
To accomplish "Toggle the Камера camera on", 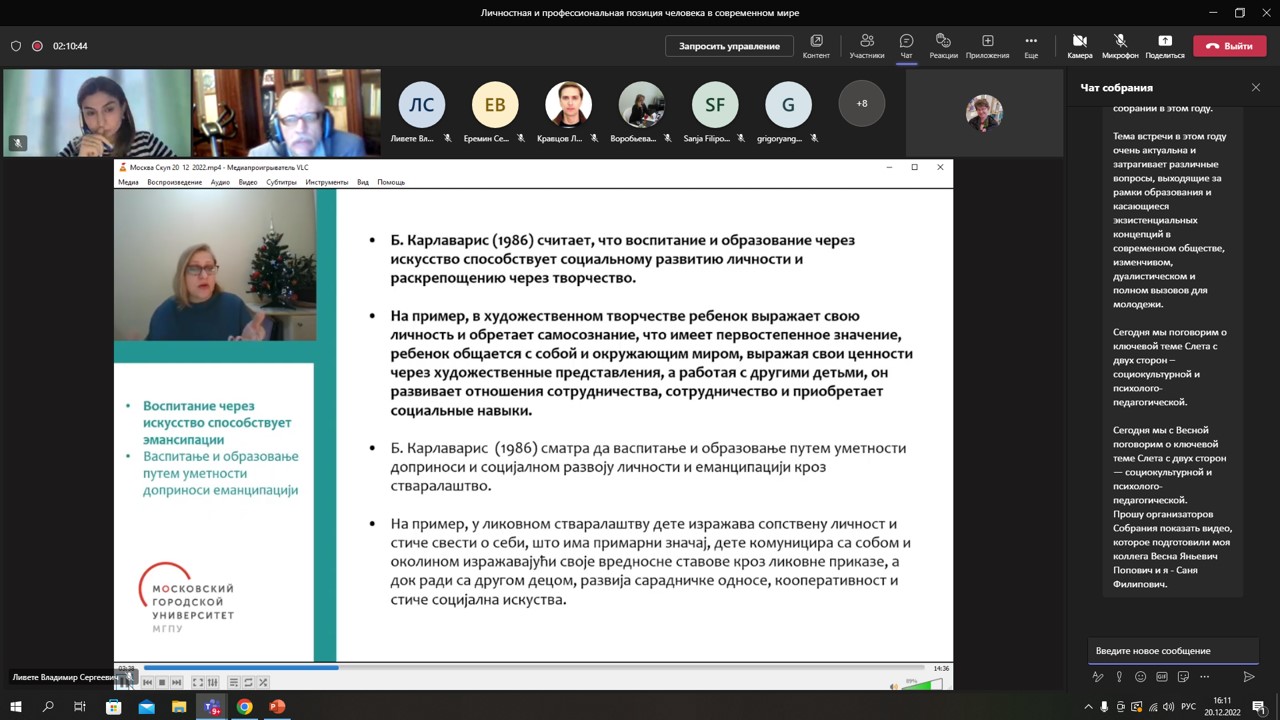I will click(x=1079, y=45).
